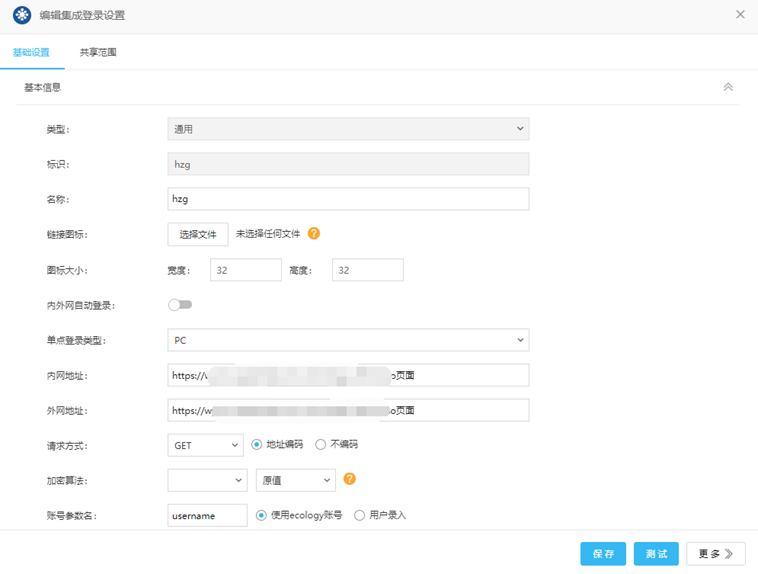Click the 编辑集成登录设置 dialog title
This screenshot has width=758, height=574.
click(x=82, y=15)
